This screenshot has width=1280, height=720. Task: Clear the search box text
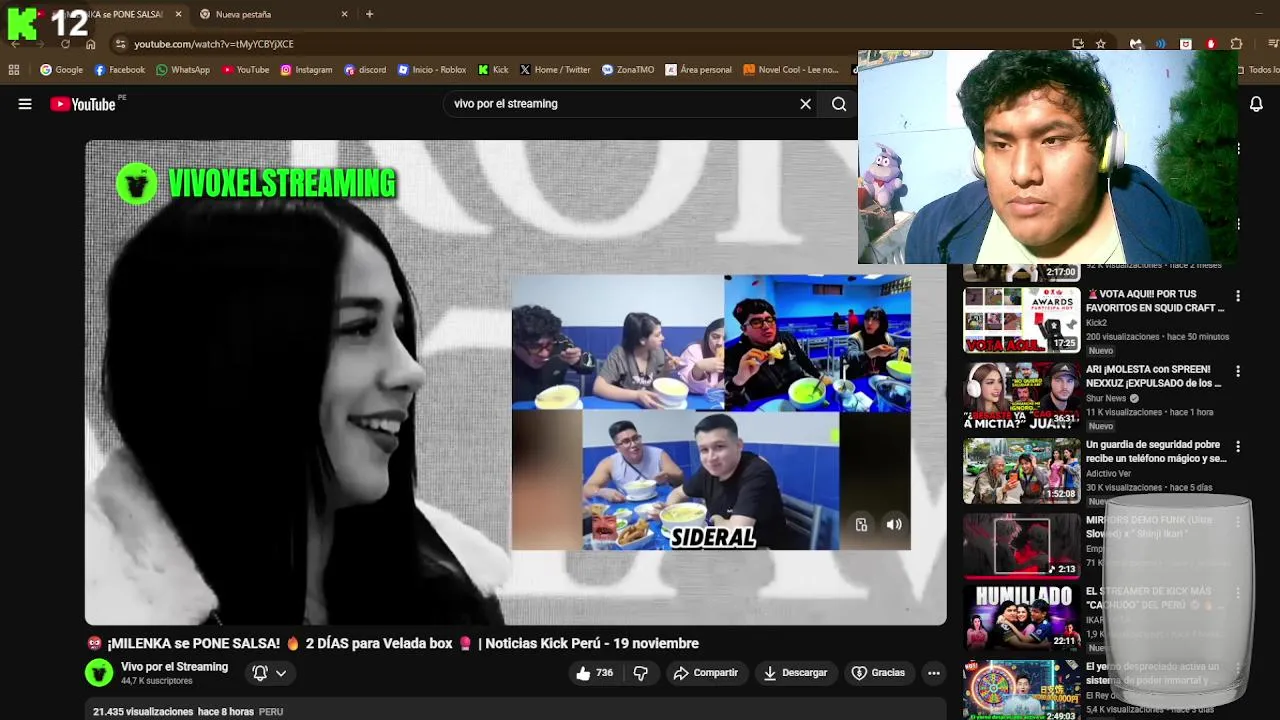[805, 104]
